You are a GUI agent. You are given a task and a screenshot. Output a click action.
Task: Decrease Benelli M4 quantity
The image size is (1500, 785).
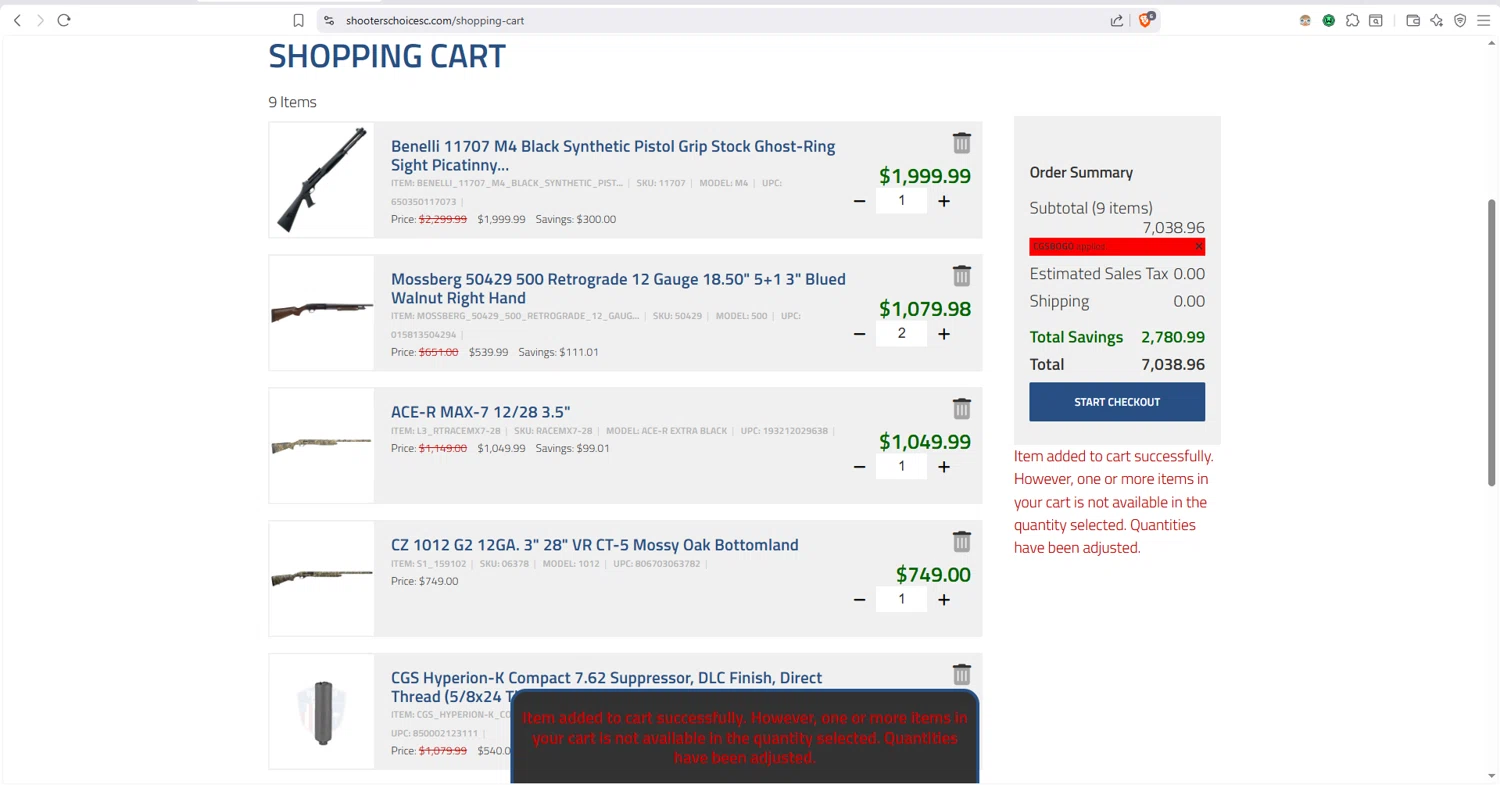point(859,201)
